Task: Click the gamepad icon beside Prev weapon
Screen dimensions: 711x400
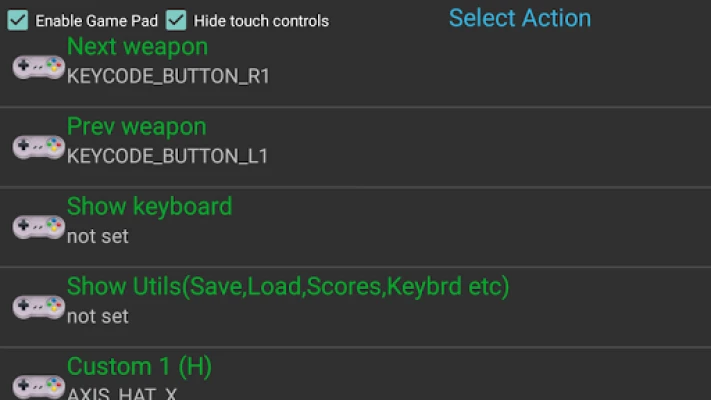Action: pos(39,147)
